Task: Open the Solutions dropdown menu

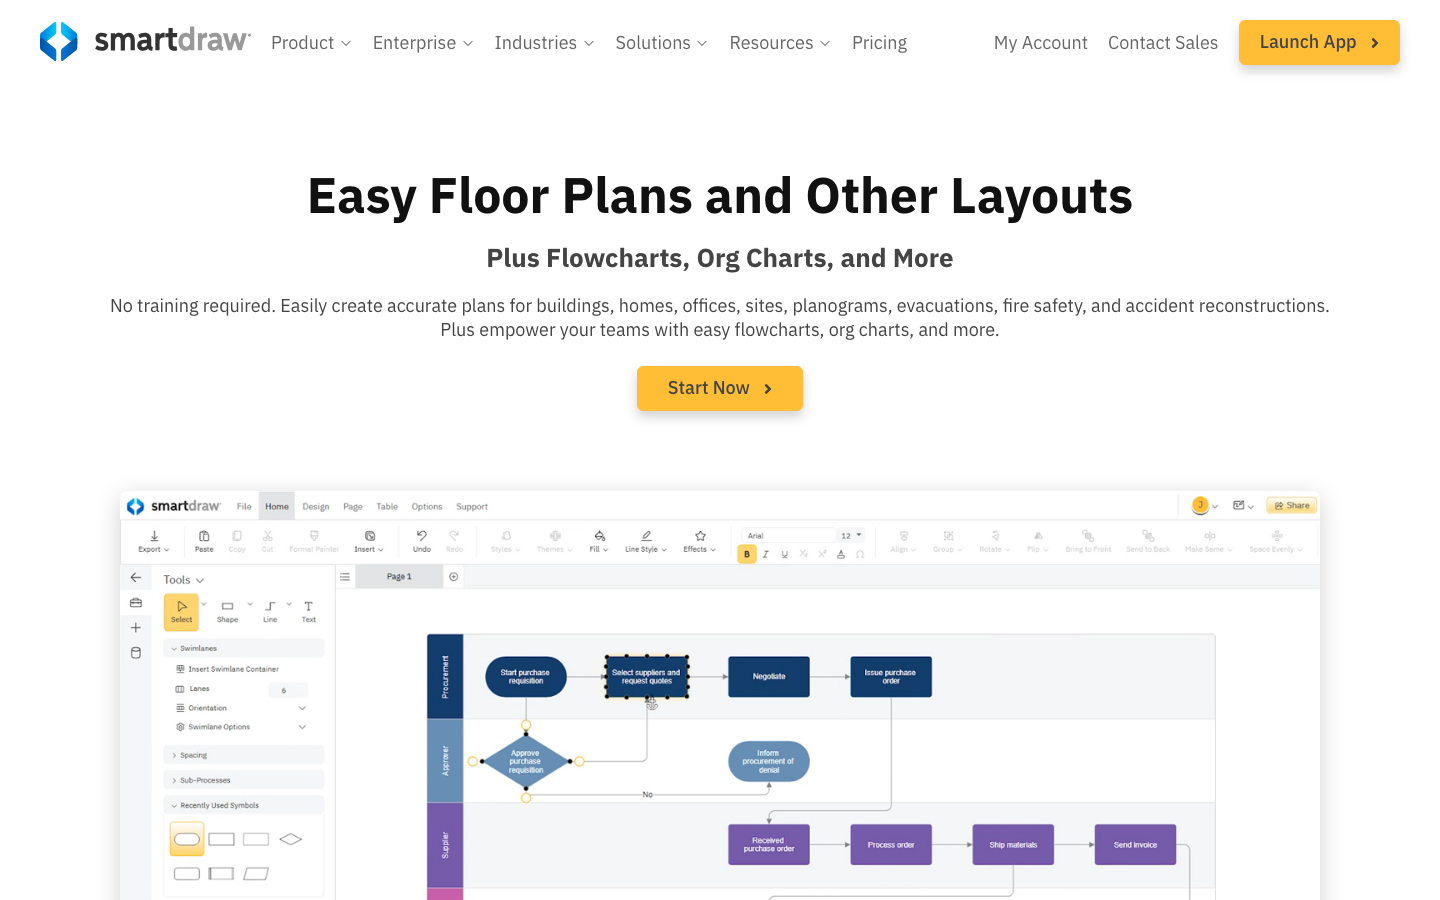Action: [x=662, y=43]
